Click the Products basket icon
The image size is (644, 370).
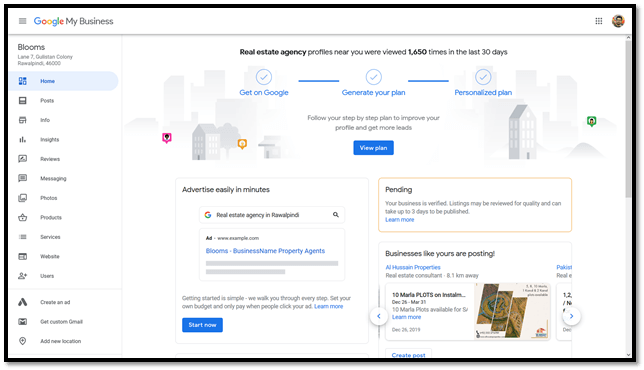click(23, 217)
